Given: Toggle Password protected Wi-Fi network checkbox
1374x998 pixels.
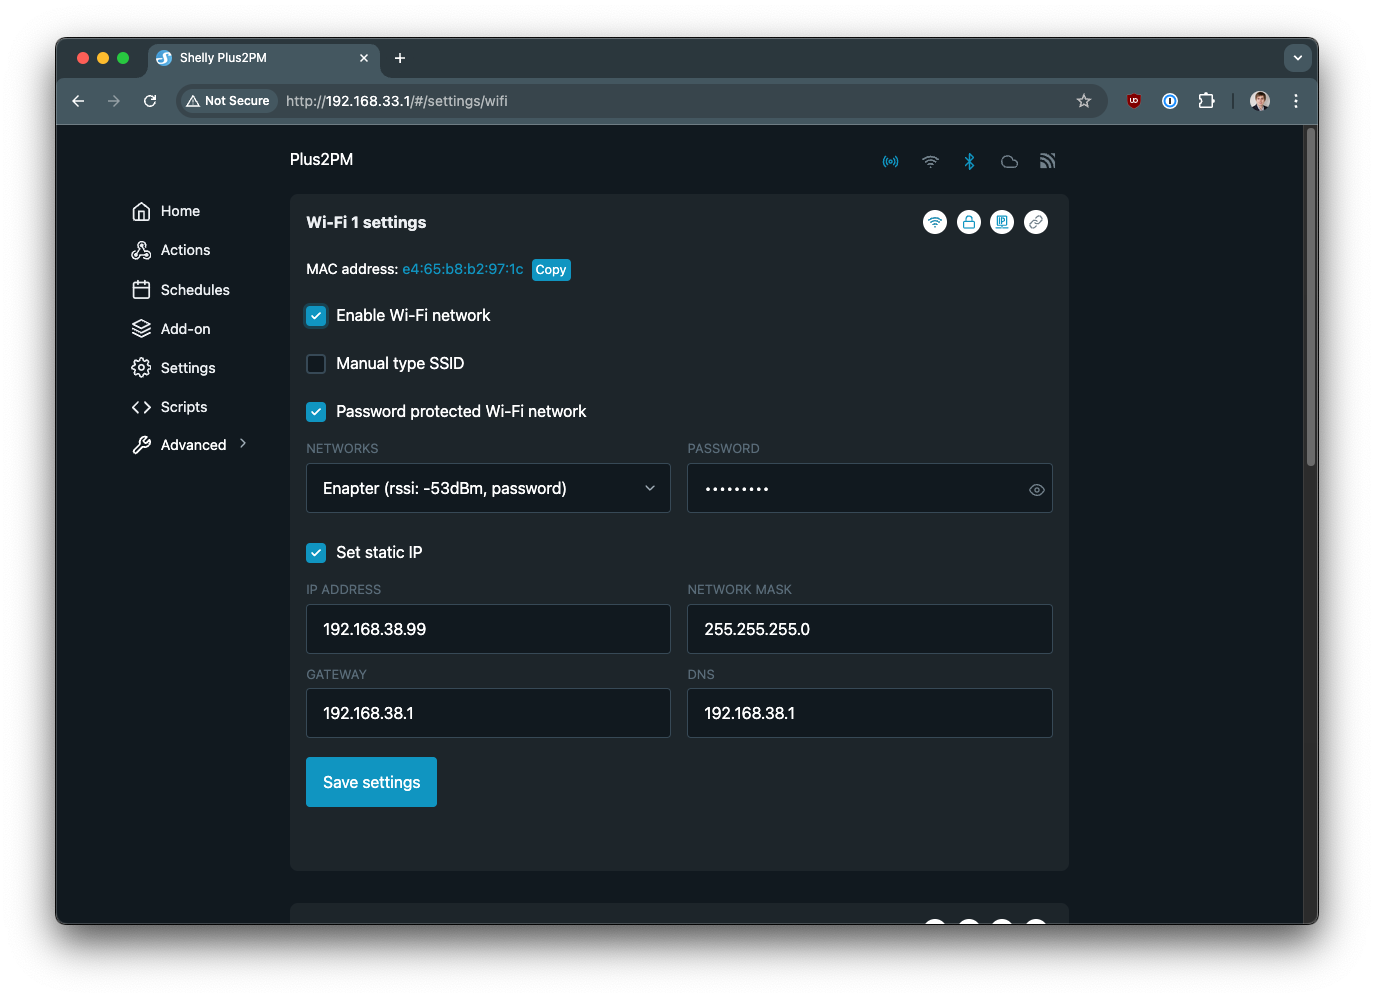Looking at the screenshot, I should (x=316, y=412).
